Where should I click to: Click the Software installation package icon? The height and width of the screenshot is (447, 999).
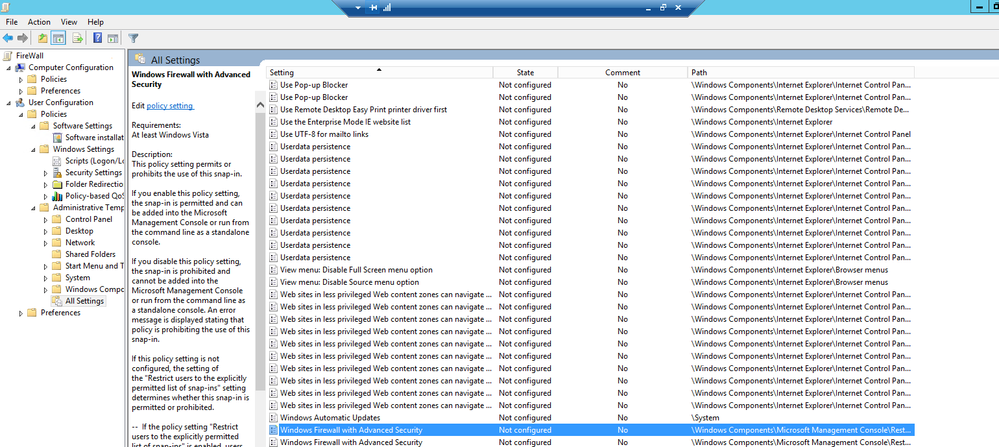point(58,138)
